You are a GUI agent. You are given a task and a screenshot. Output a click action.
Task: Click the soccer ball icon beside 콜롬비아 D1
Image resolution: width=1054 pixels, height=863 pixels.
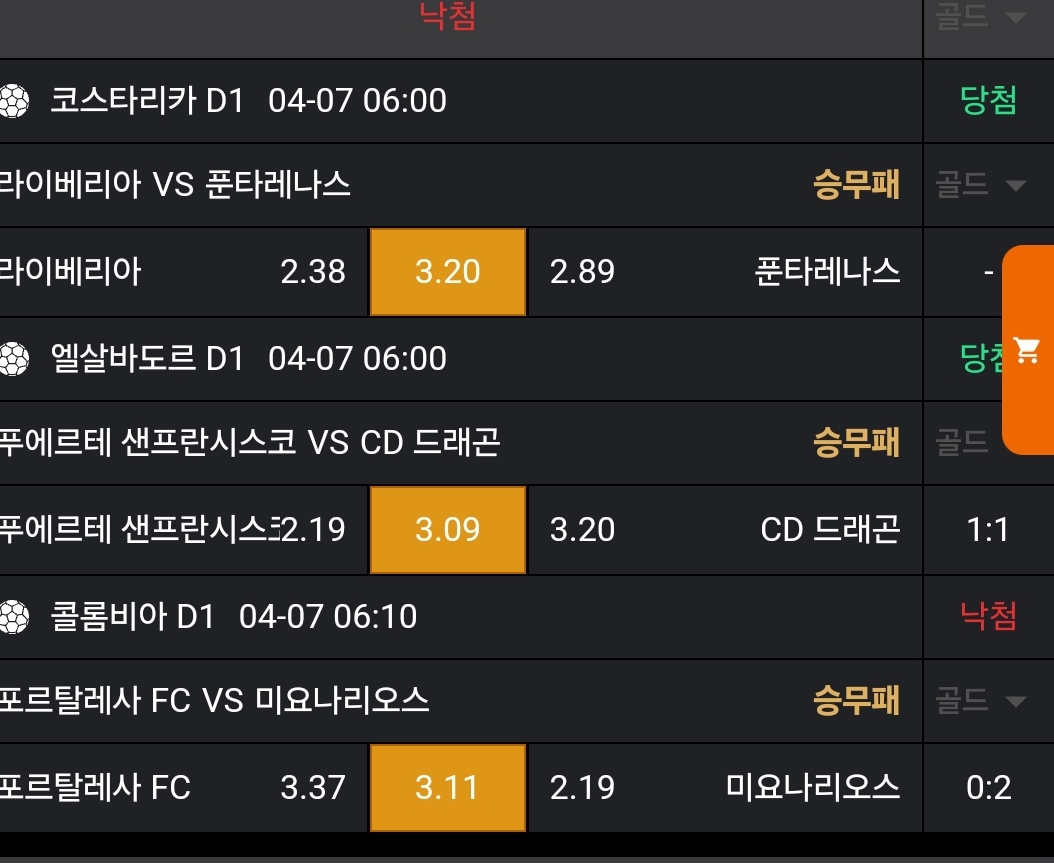pos(13,617)
